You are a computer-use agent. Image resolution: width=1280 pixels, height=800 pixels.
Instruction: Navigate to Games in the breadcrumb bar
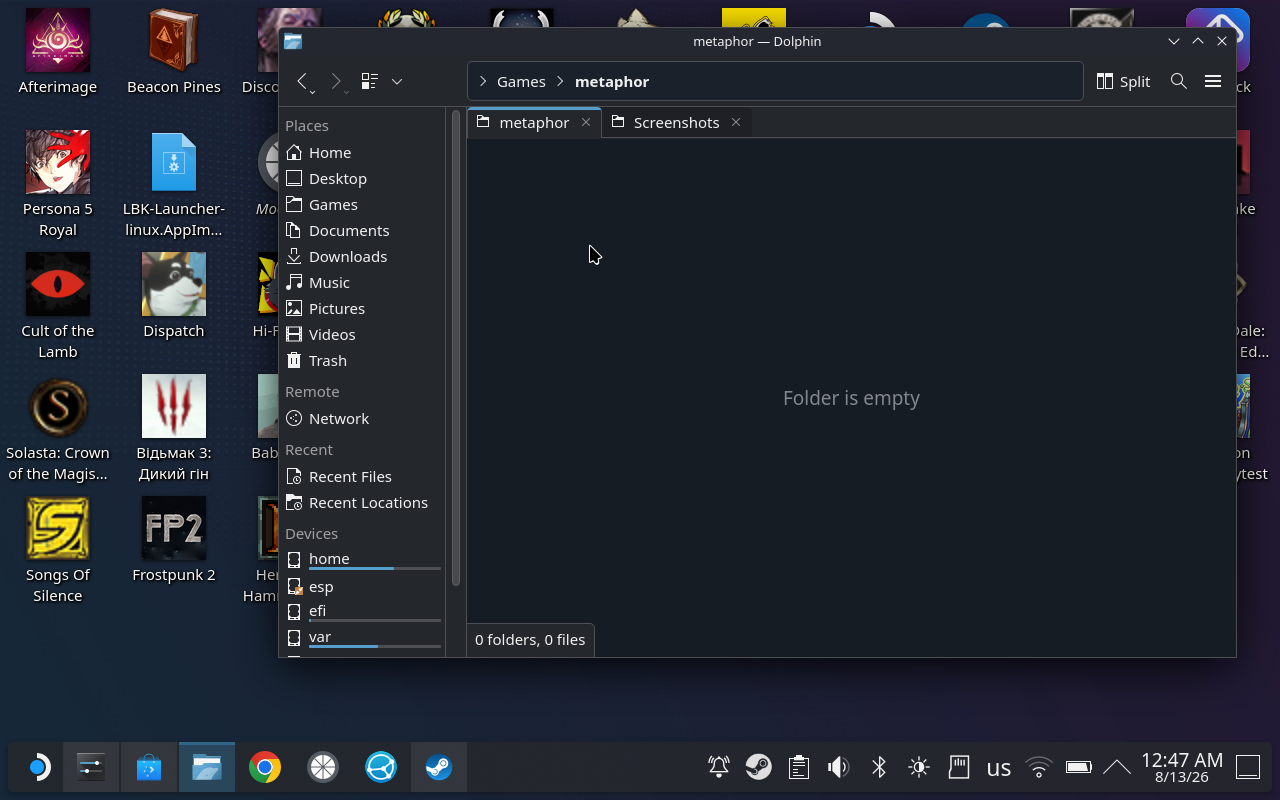(521, 82)
